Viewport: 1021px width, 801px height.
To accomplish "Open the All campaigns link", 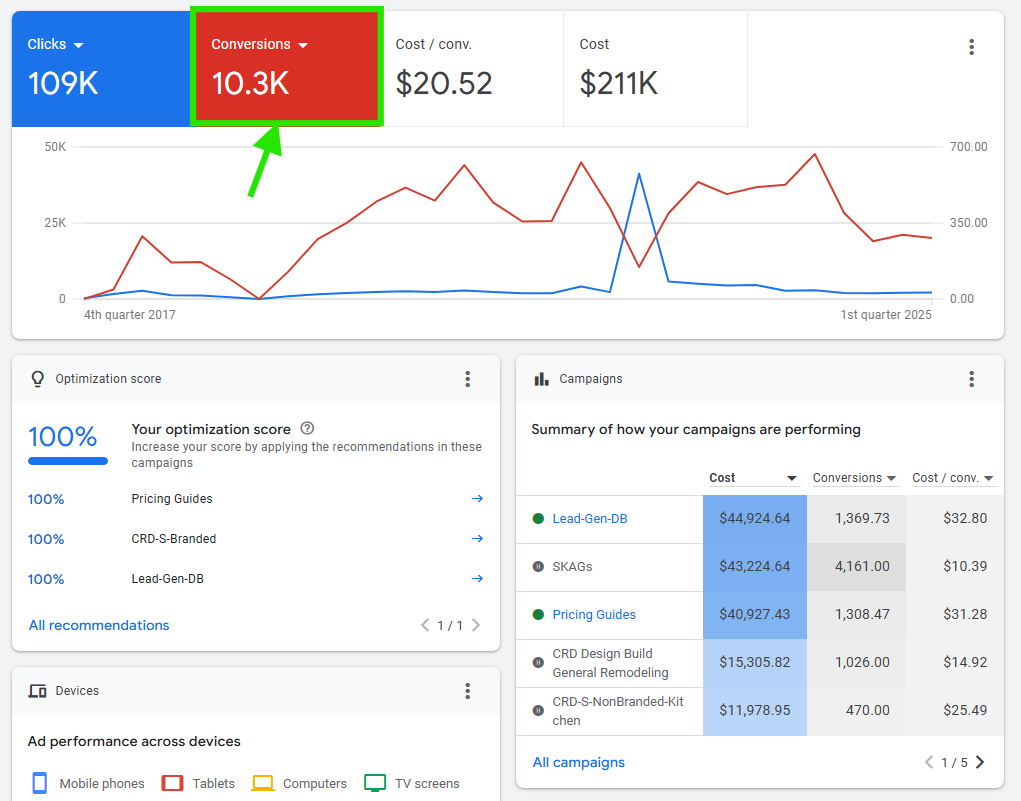I will coord(578,762).
